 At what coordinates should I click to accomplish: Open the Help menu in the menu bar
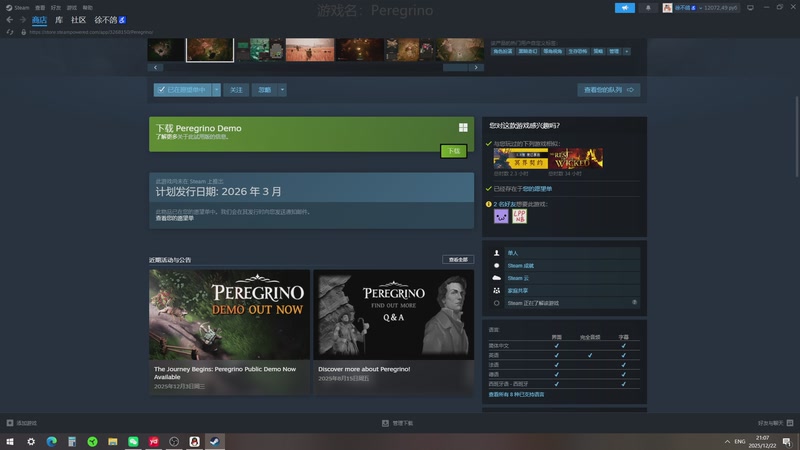coord(88,8)
